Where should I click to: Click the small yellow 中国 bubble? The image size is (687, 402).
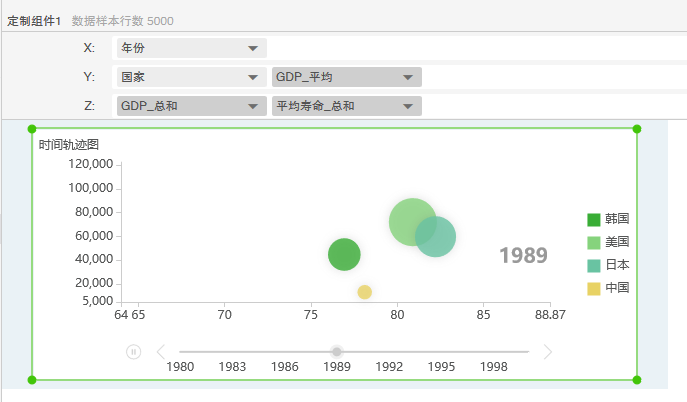coord(365,292)
